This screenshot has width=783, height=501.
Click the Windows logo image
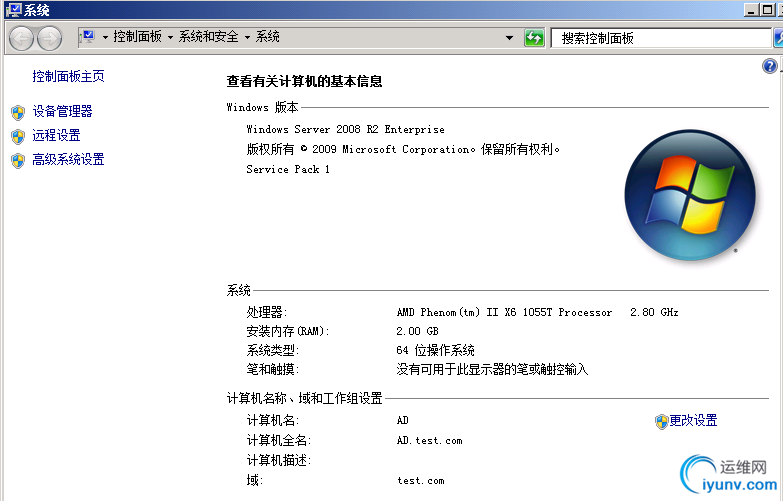pyautogui.click(x=690, y=195)
